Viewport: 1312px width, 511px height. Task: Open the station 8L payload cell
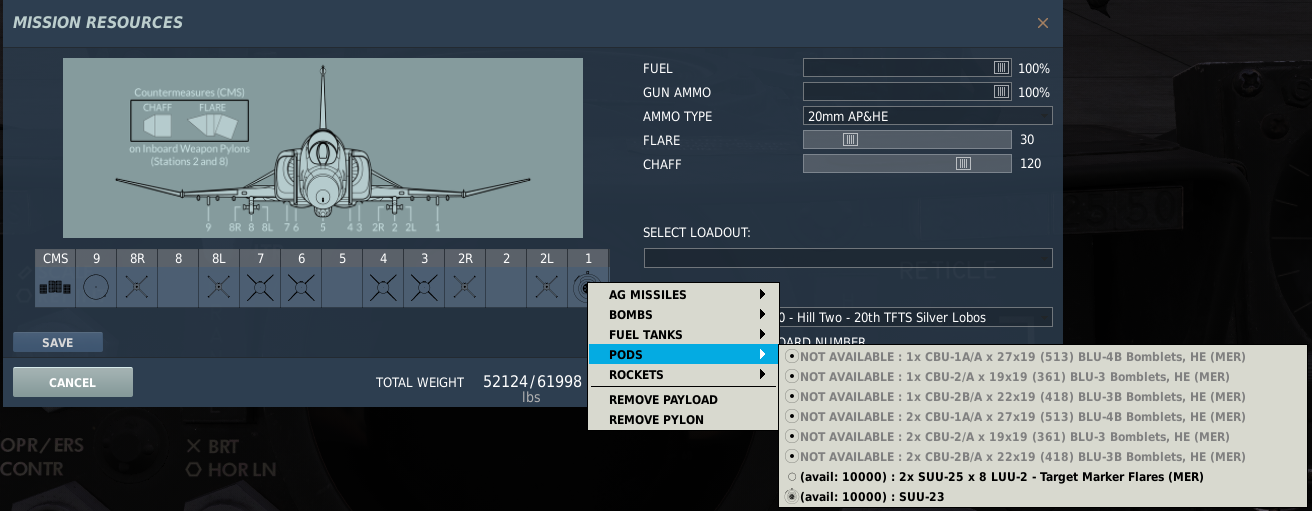tap(219, 288)
